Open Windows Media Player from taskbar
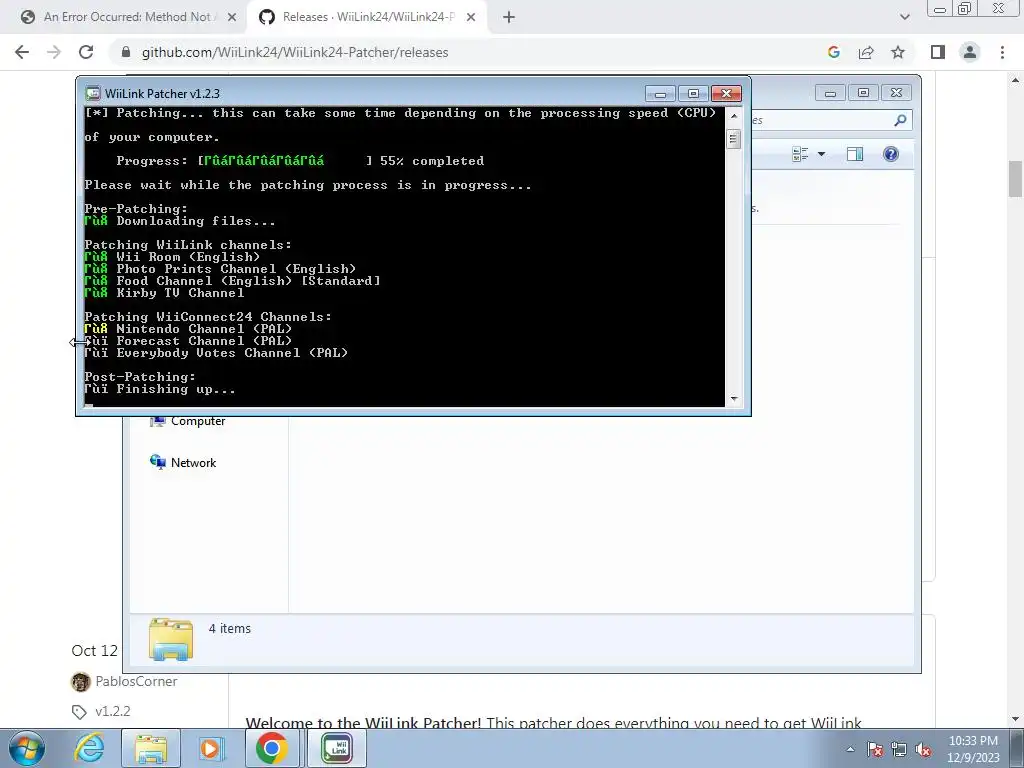This screenshot has width=1024, height=768. pos(210,749)
